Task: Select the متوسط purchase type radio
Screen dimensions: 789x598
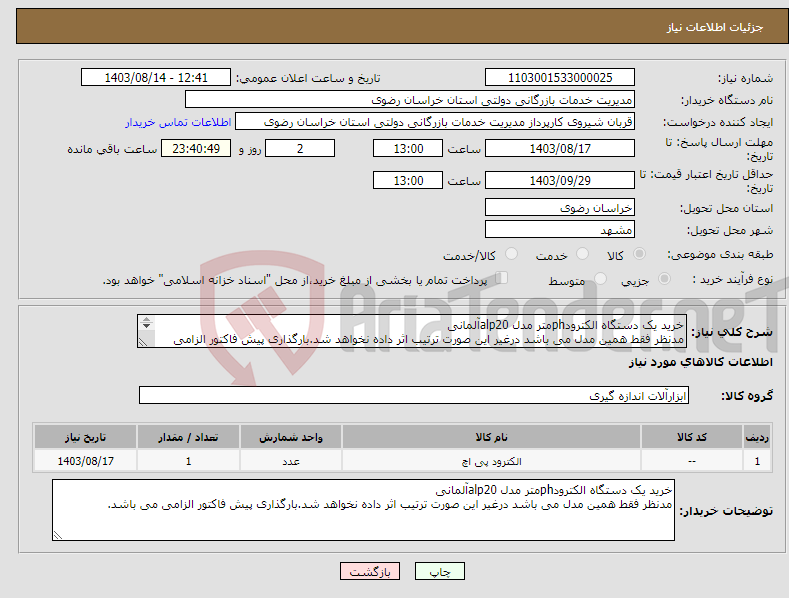Action: 600,279
